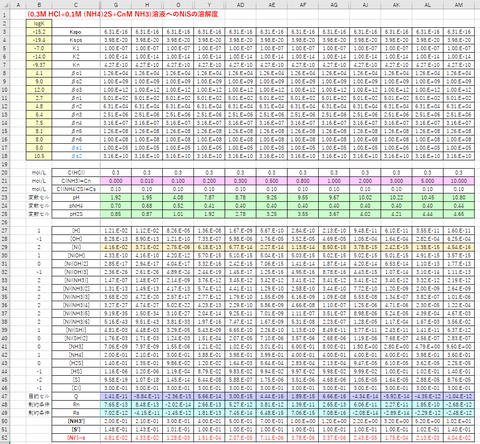
Task: Click the 'pH2S' row label cell
Action: [x=76, y=214]
